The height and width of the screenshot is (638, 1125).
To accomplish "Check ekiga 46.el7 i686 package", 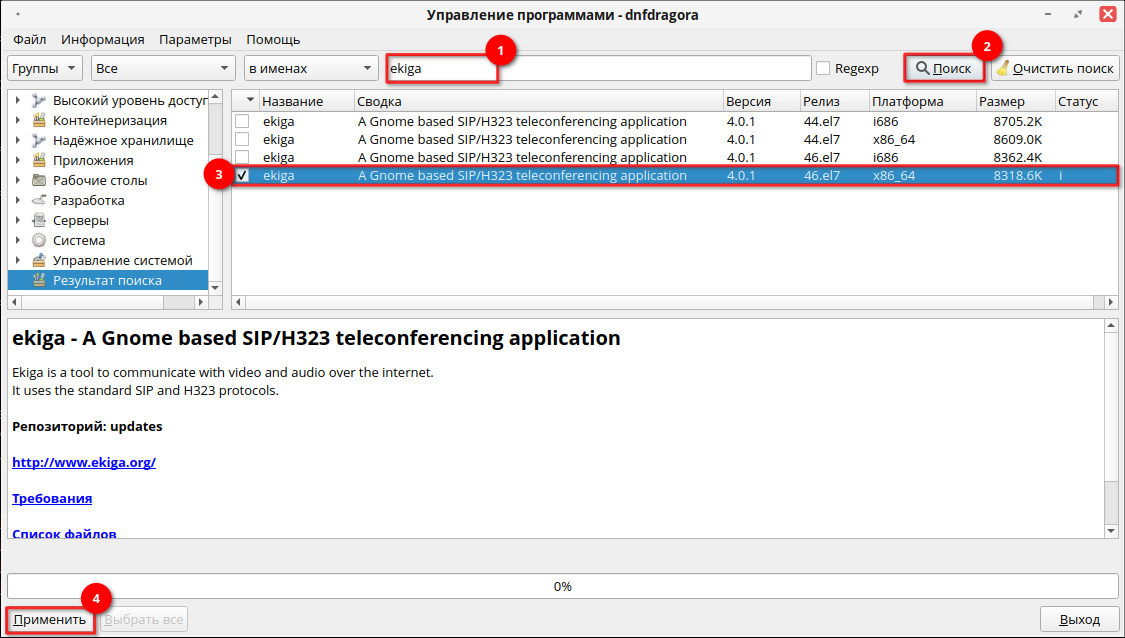I will point(243,157).
